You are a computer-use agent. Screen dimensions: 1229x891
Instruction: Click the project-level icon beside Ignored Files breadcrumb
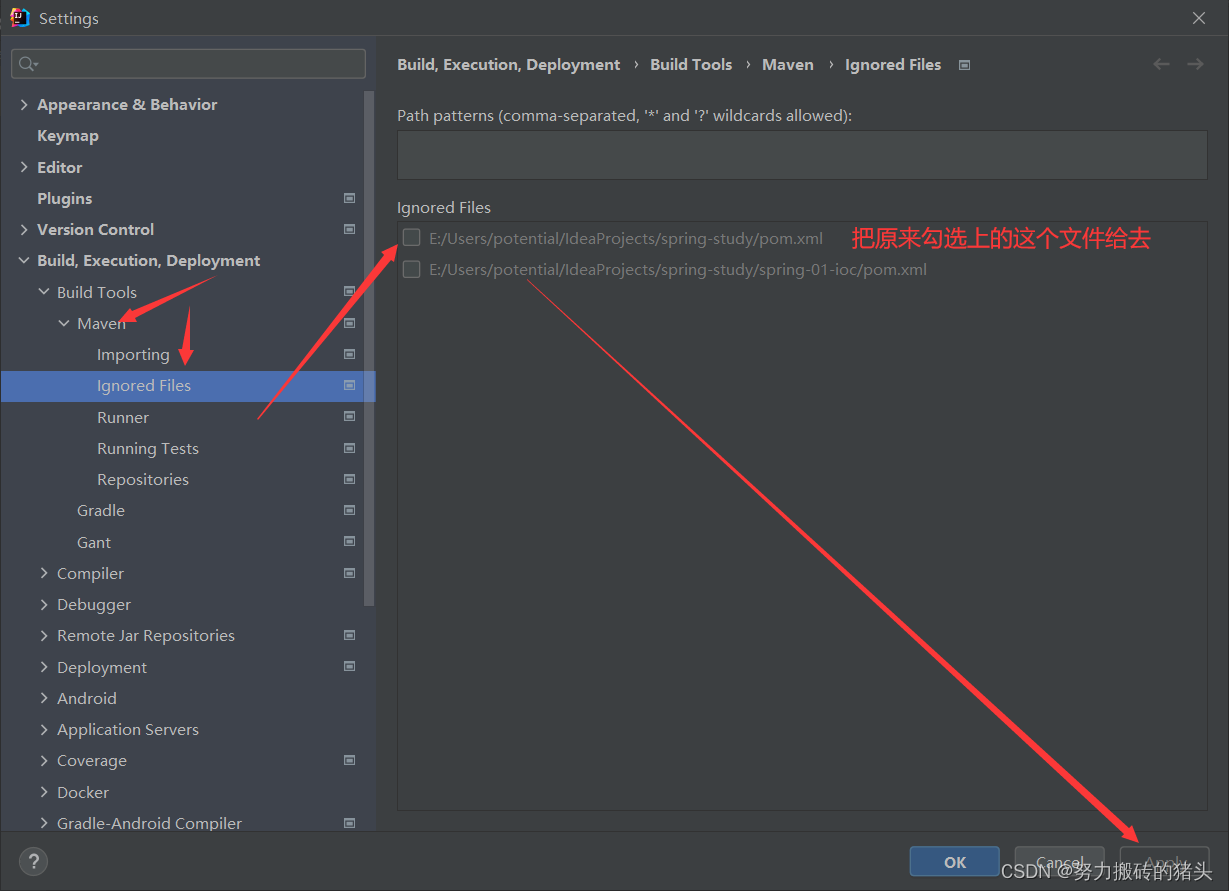(x=964, y=65)
